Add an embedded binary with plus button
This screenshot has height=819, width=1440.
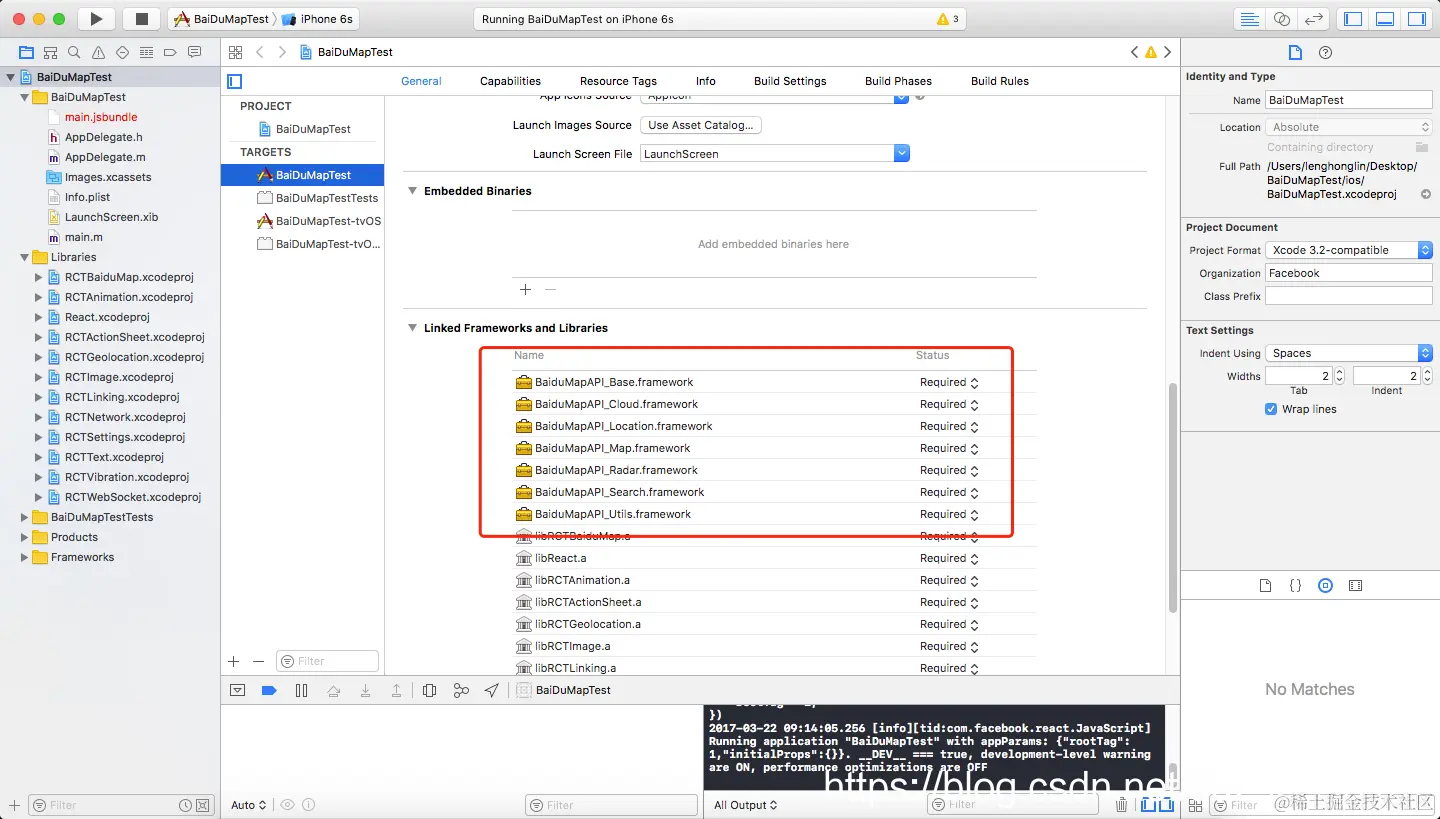pos(525,289)
